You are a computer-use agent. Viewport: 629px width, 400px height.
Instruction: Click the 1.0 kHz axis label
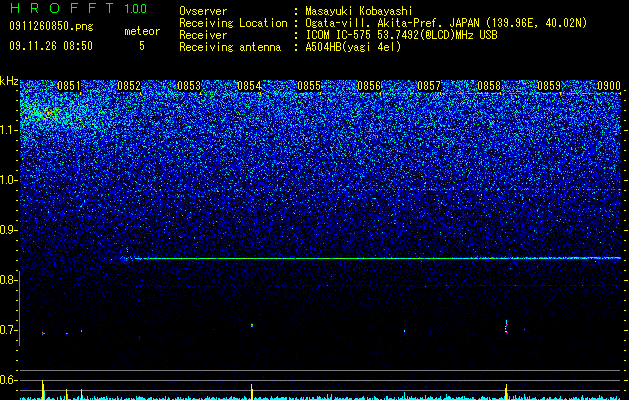pos(8,180)
